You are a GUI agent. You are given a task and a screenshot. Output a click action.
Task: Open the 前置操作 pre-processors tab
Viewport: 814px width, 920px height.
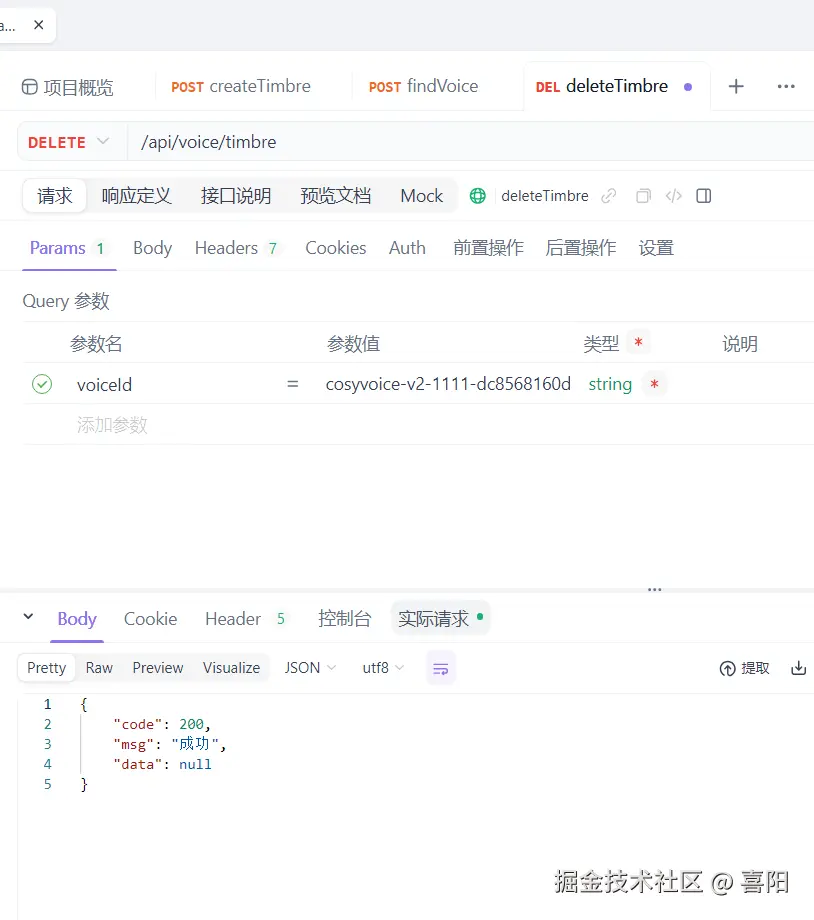[488, 248]
